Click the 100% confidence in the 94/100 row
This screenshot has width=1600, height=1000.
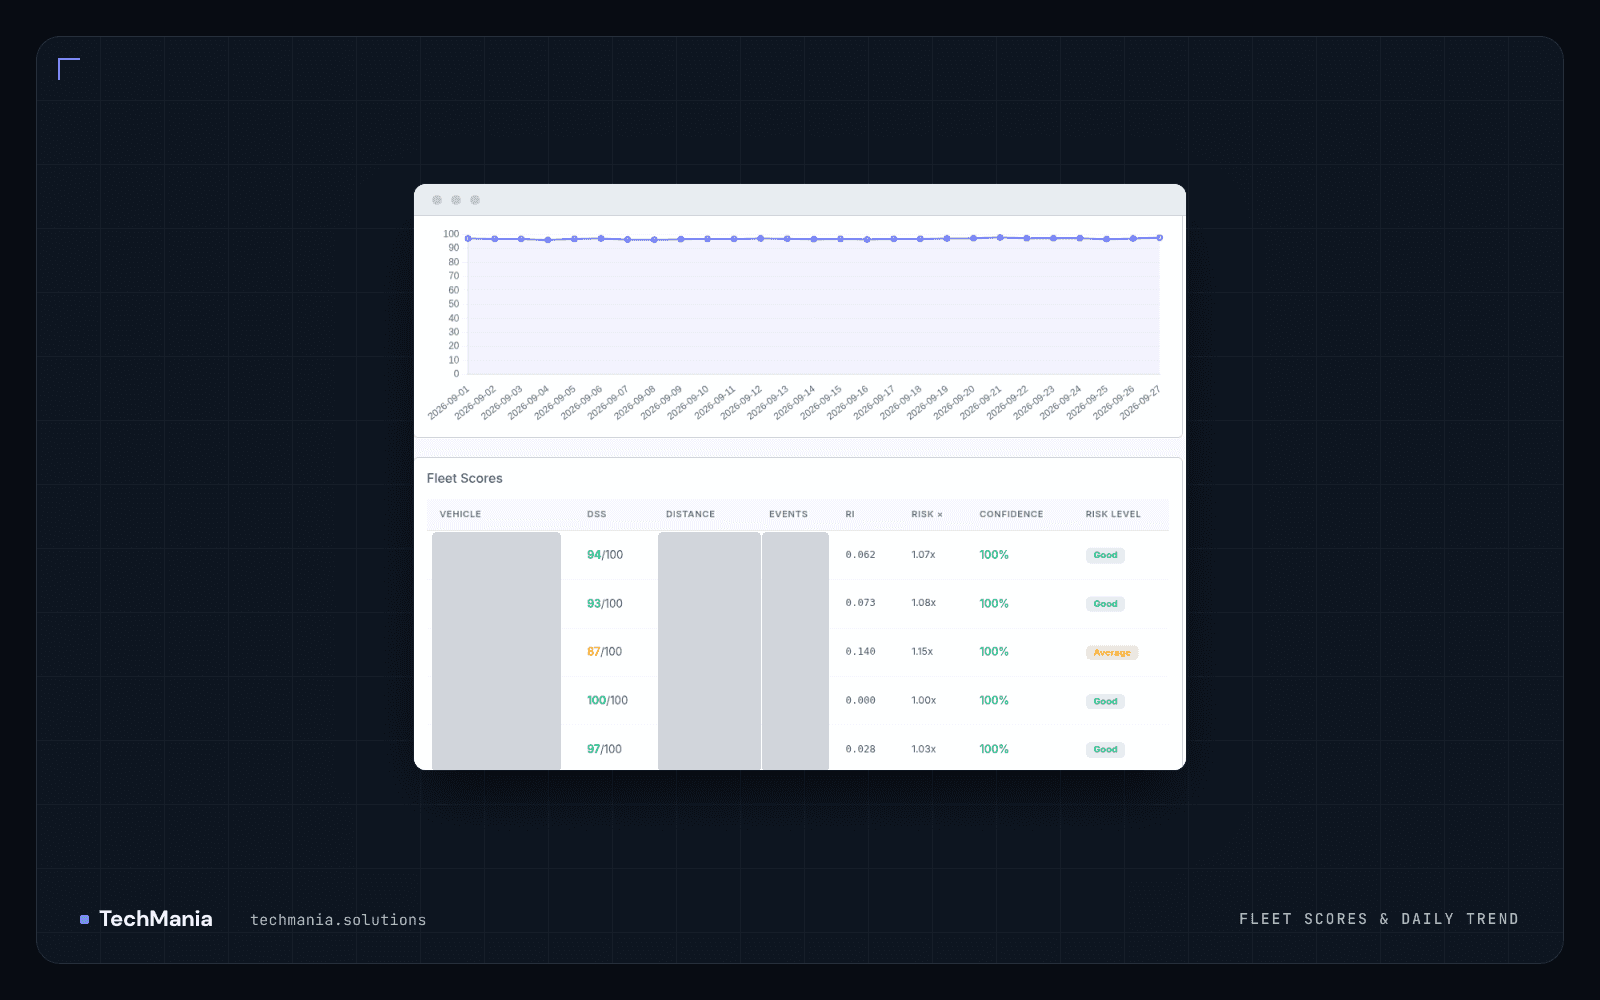pos(994,555)
